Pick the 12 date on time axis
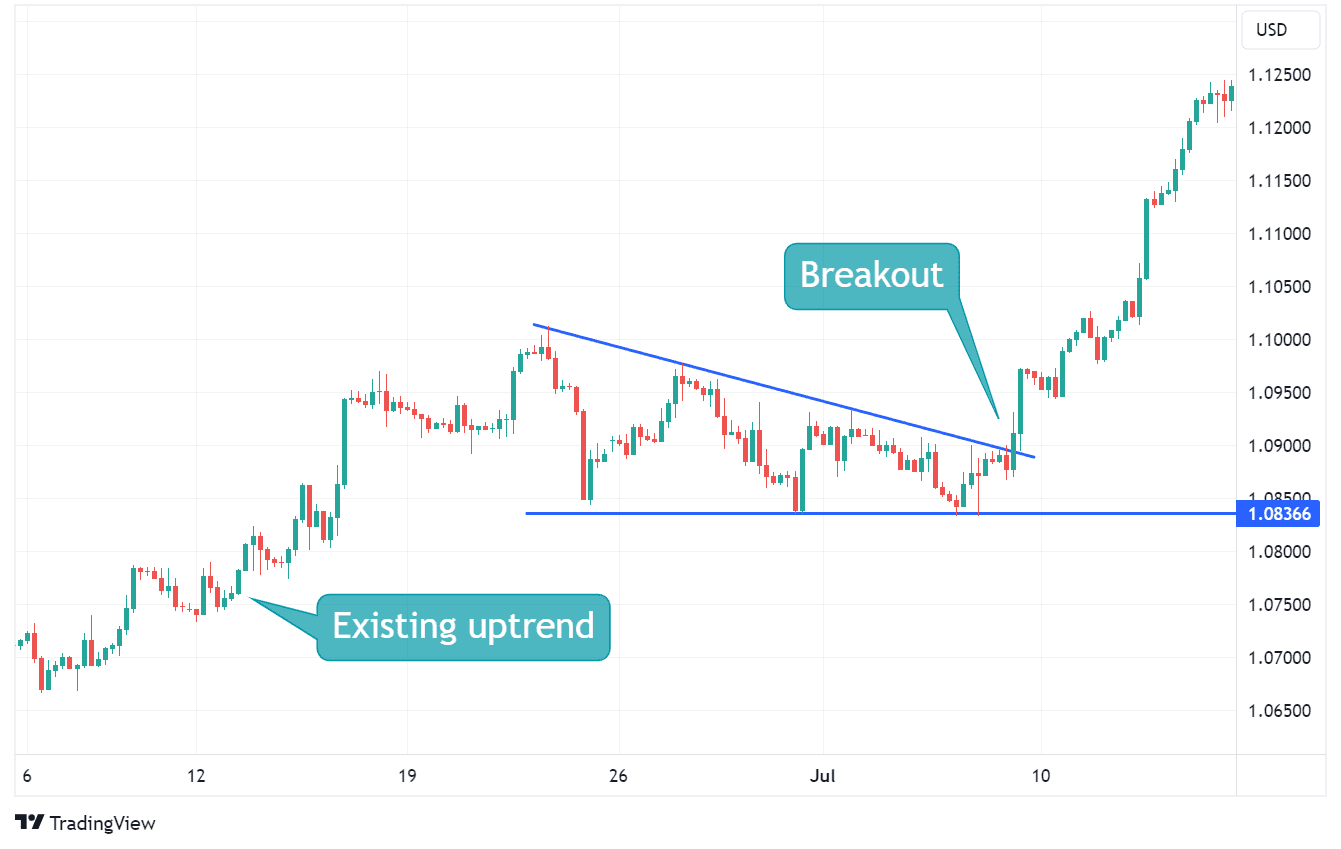1341x849 pixels. (x=196, y=776)
